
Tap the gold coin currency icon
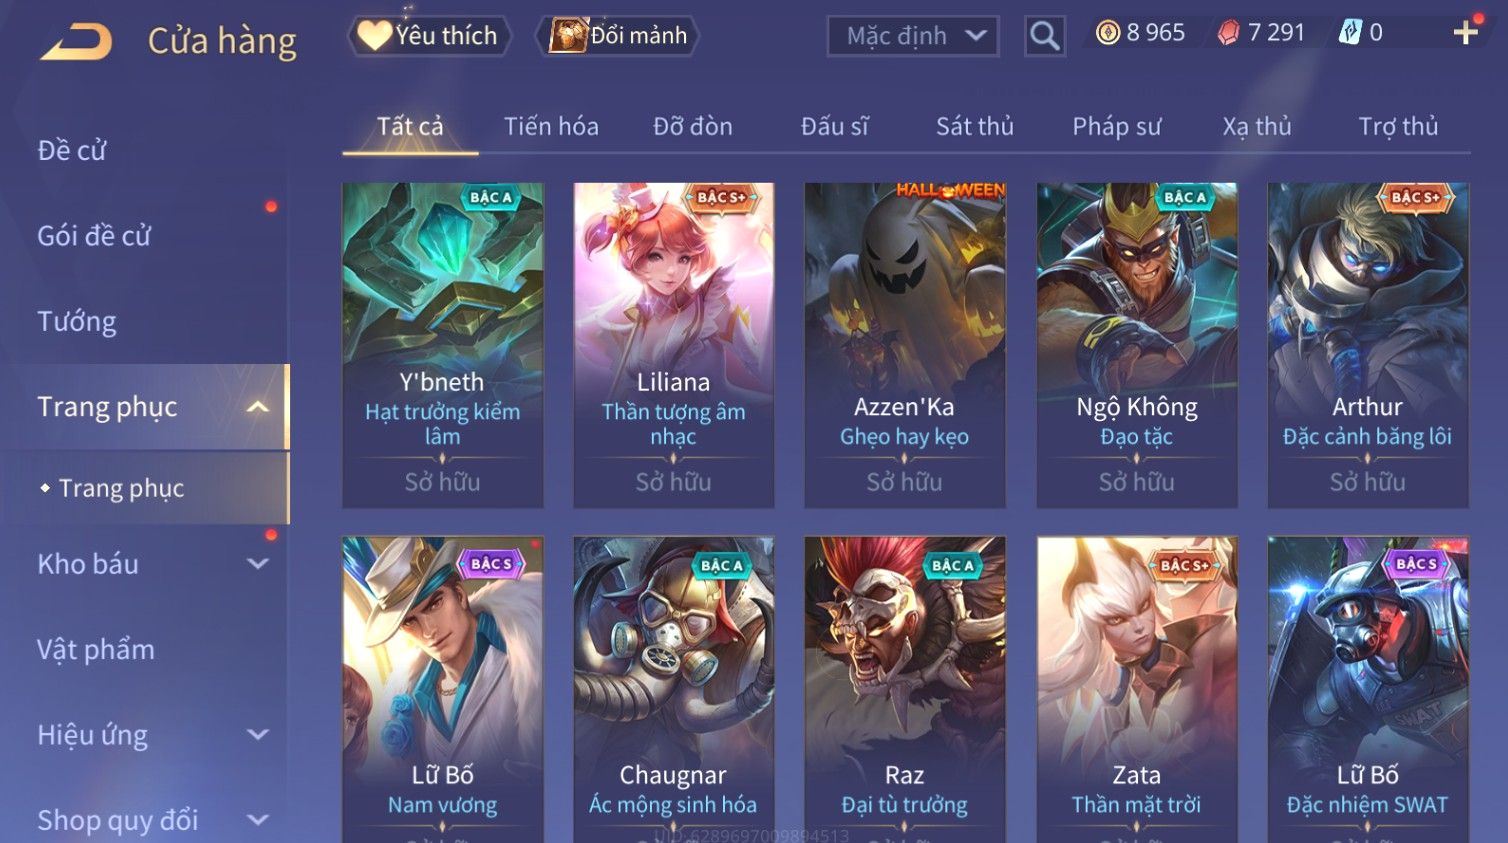pyautogui.click(x=1107, y=33)
